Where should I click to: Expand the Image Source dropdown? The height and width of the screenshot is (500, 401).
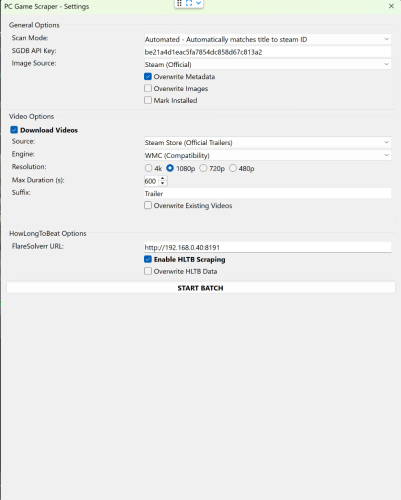coord(267,64)
